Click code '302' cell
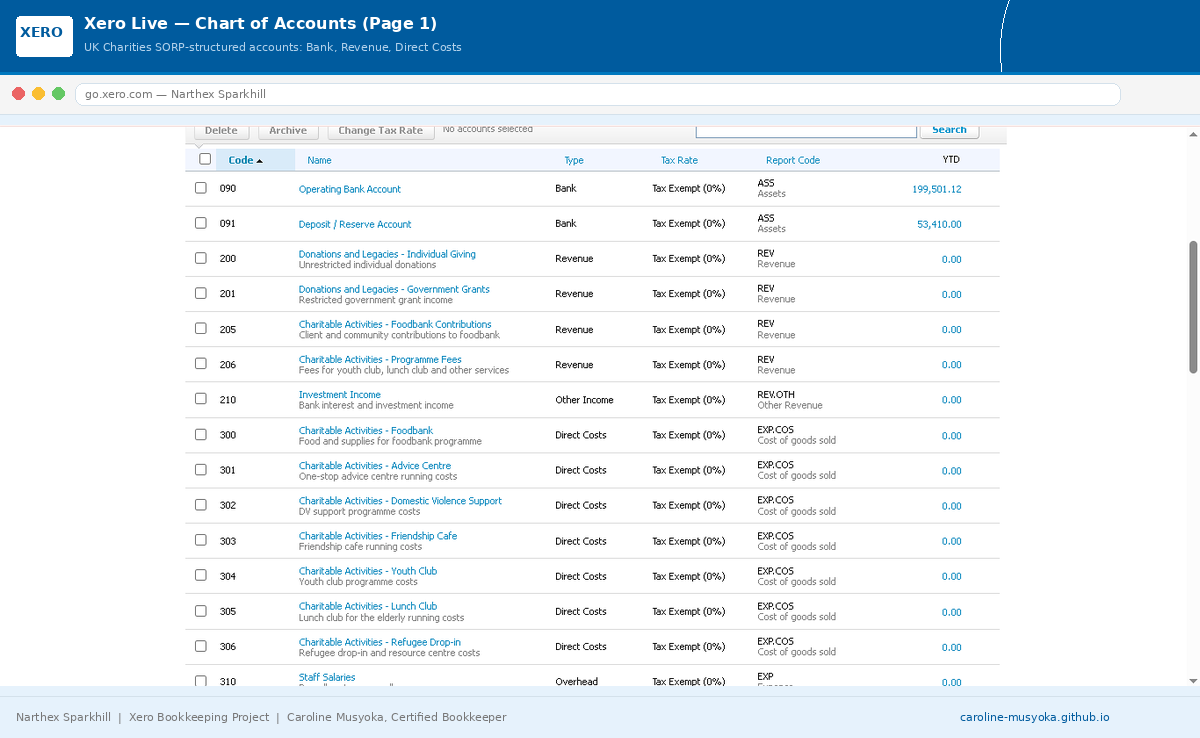This screenshot has height=738, width=1200. pyautogui.click(x=228, y=506)
